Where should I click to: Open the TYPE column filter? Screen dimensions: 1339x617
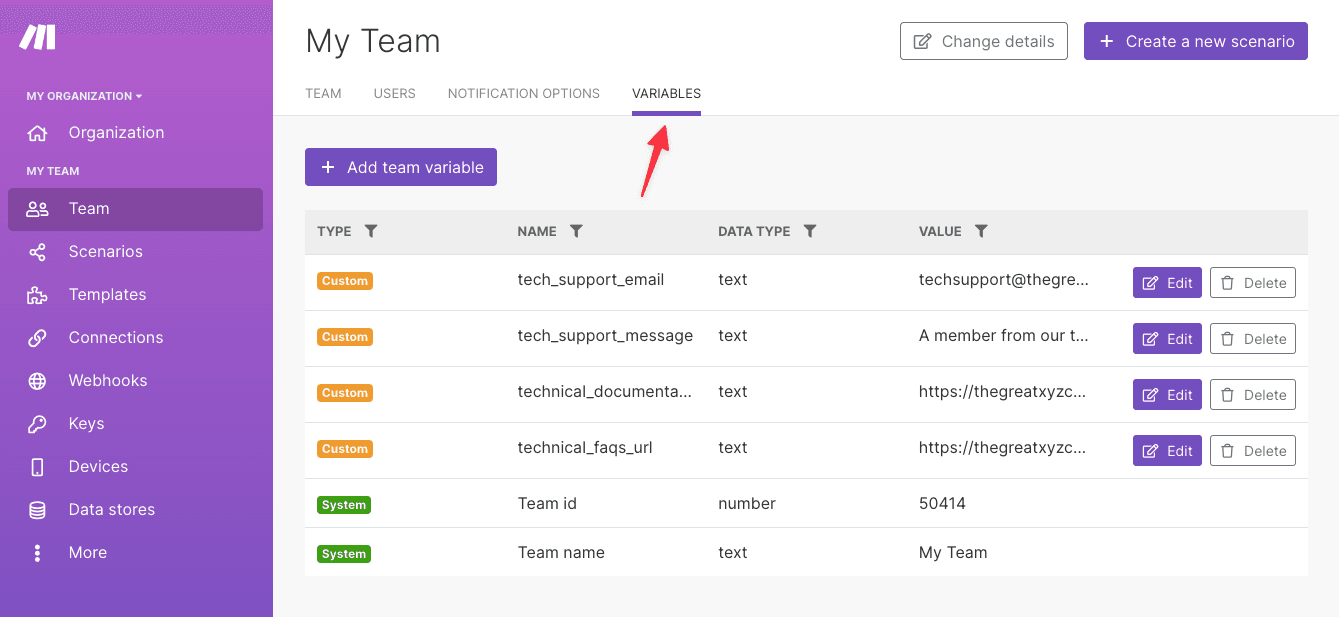click(370, 231)
